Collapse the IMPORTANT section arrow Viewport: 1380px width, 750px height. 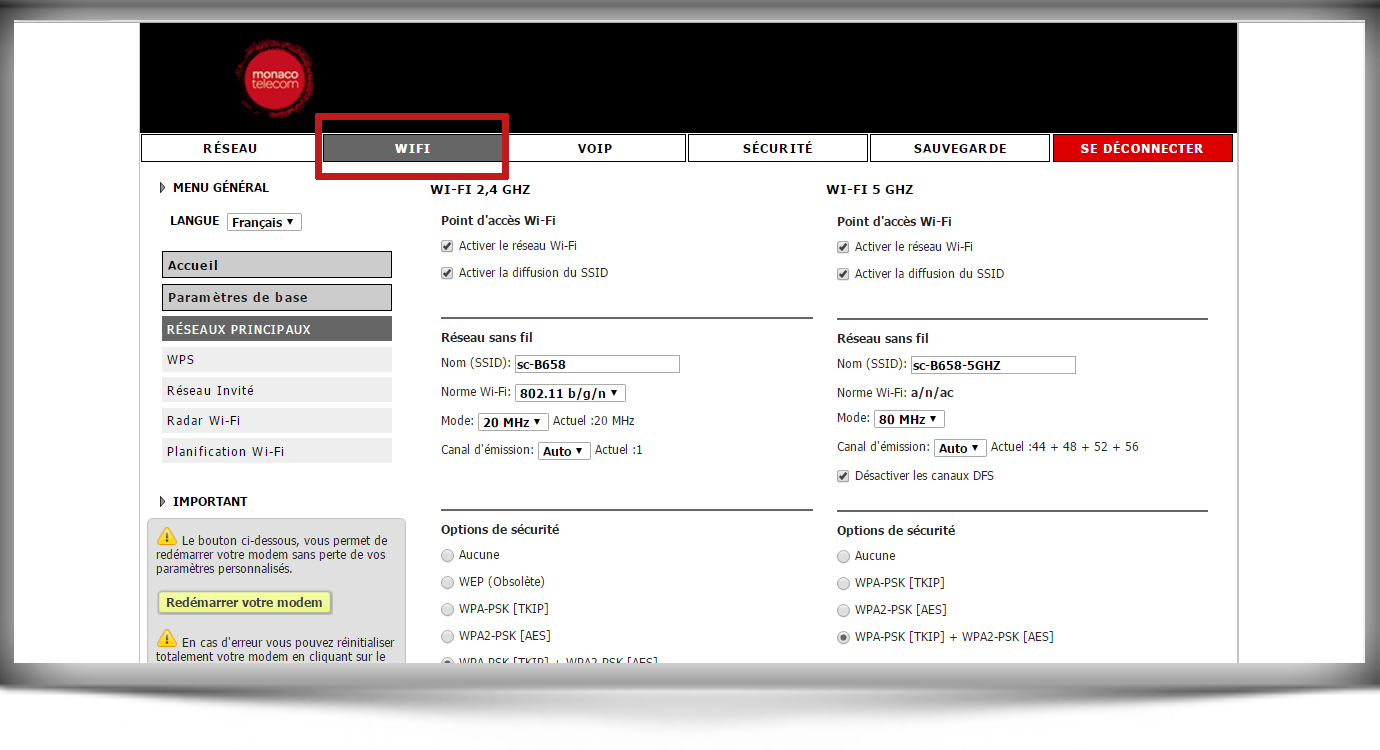pyautogui.click(x=163, y=502)
